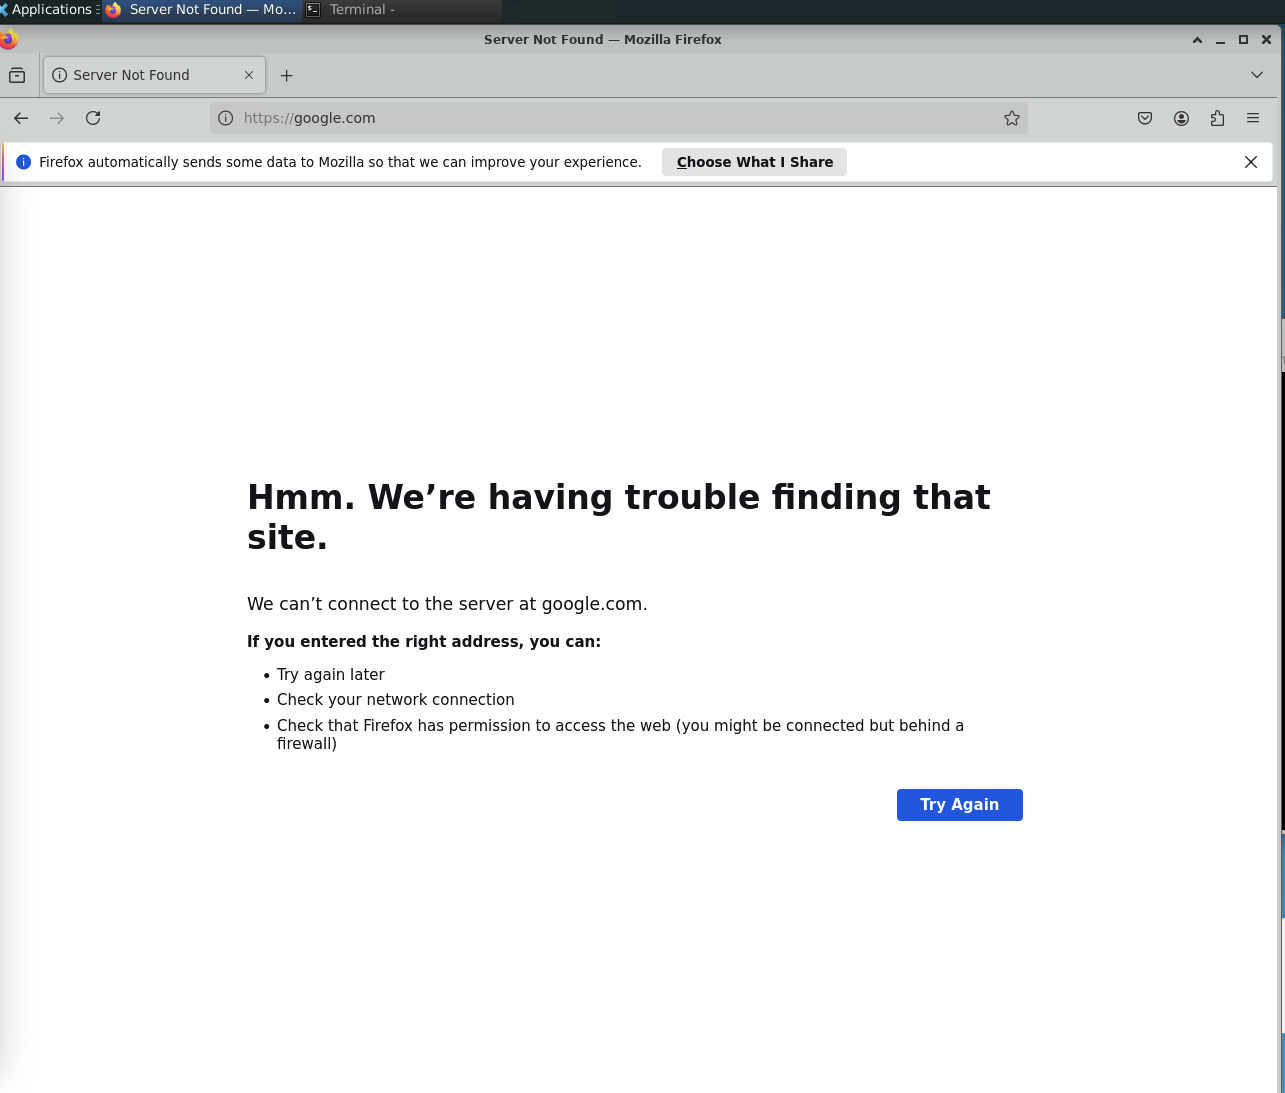Click the google.com address bar
The height and width of the screenshot is (1093, 1285).
tap(618, 118)
